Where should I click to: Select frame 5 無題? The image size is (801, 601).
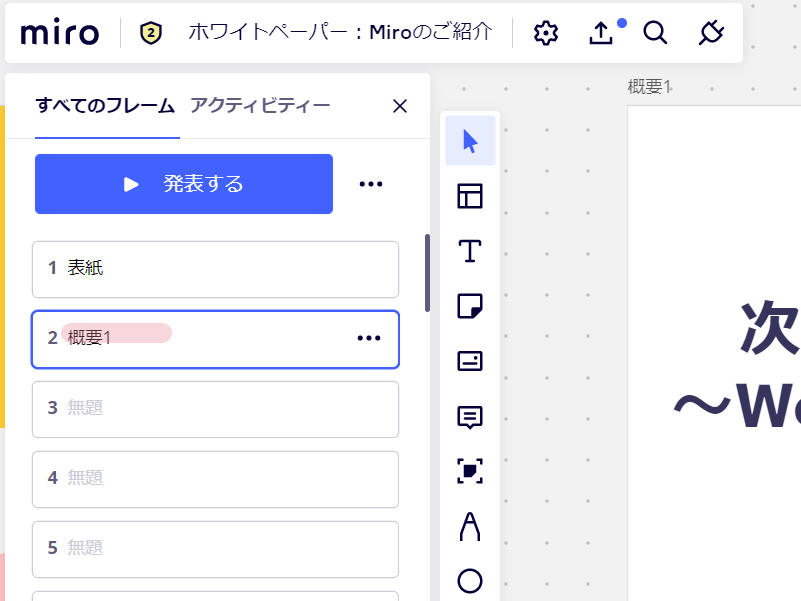(216, 549)
